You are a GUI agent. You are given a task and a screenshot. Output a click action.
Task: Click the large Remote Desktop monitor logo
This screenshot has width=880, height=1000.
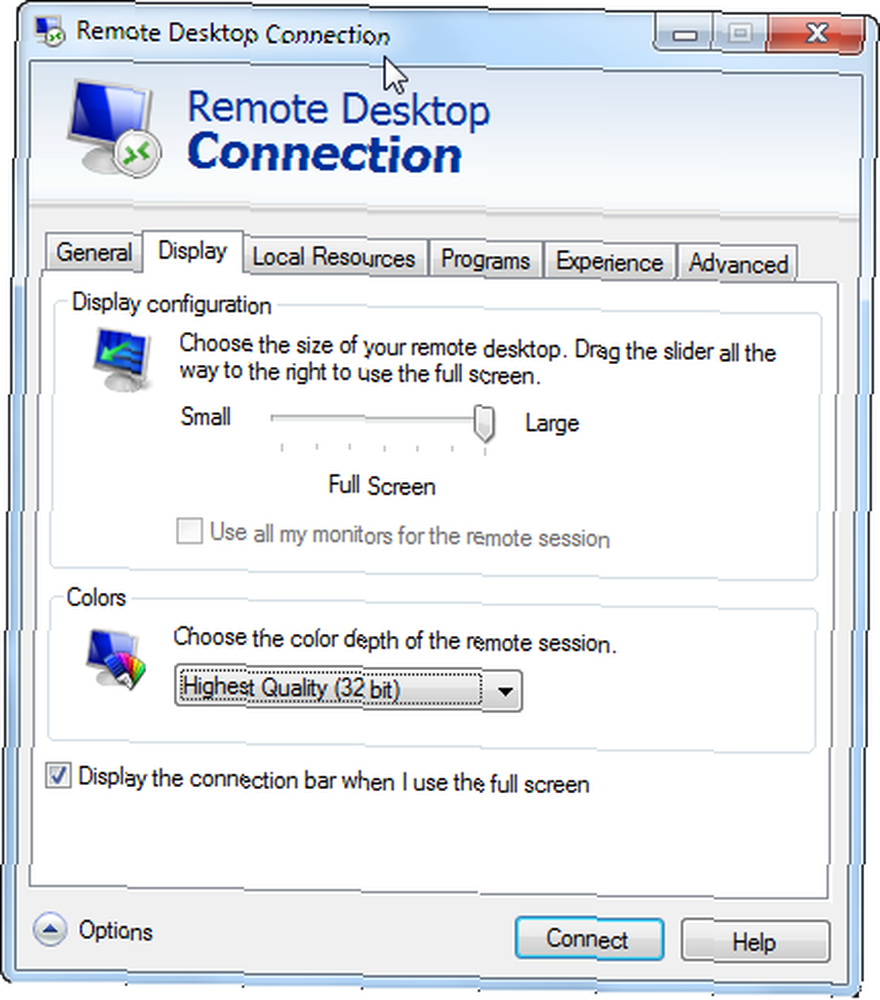click(115, 129)
